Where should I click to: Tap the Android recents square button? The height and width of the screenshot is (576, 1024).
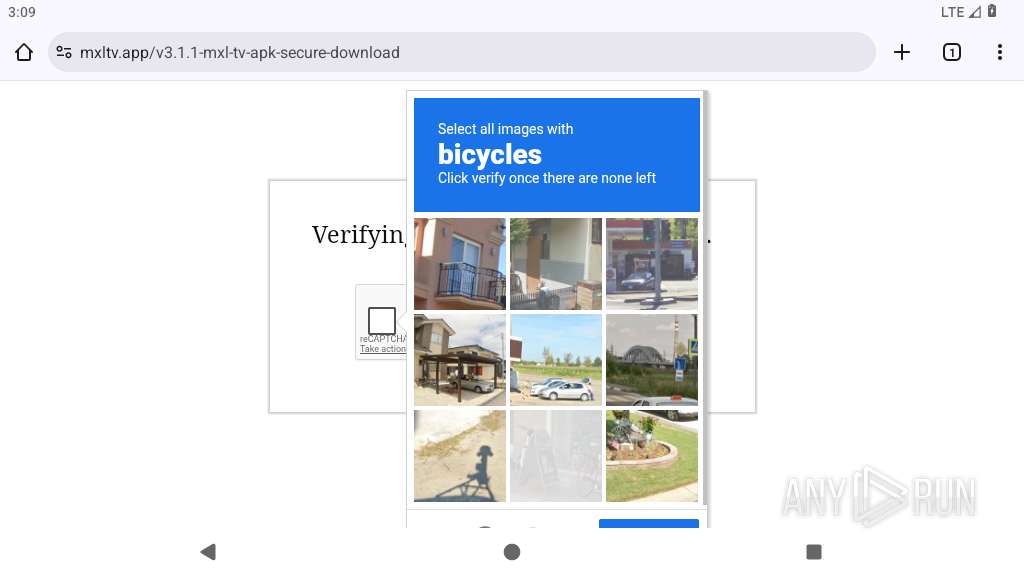click(x=814, y=552)
